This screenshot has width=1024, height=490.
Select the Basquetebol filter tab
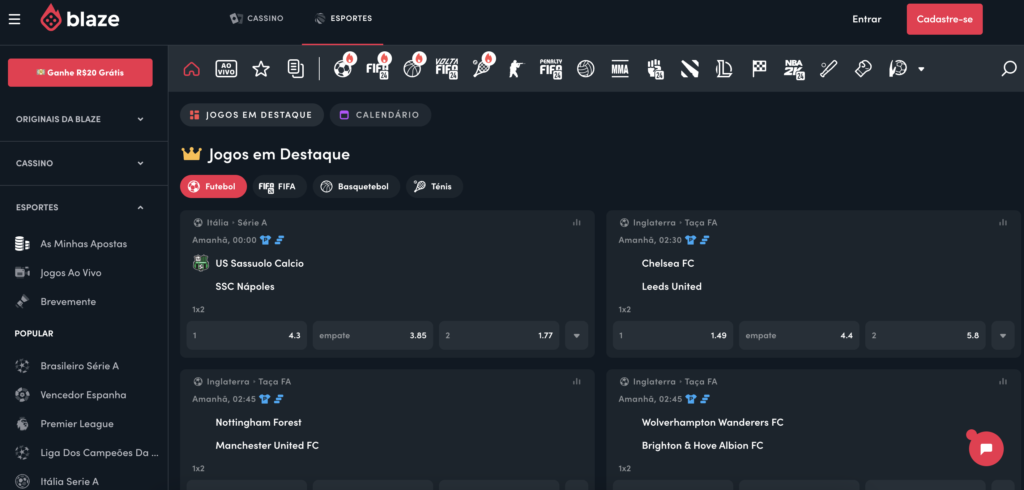coord(356,186)
